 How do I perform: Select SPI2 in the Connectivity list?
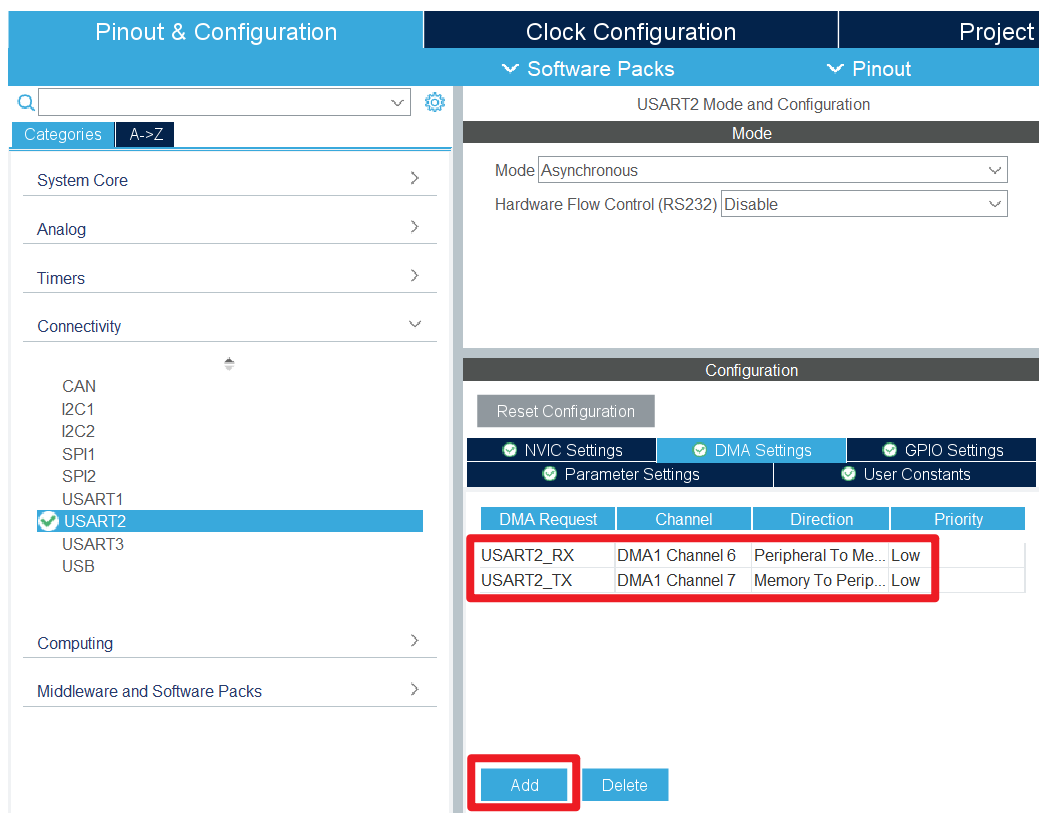click(x=78, y=476)
